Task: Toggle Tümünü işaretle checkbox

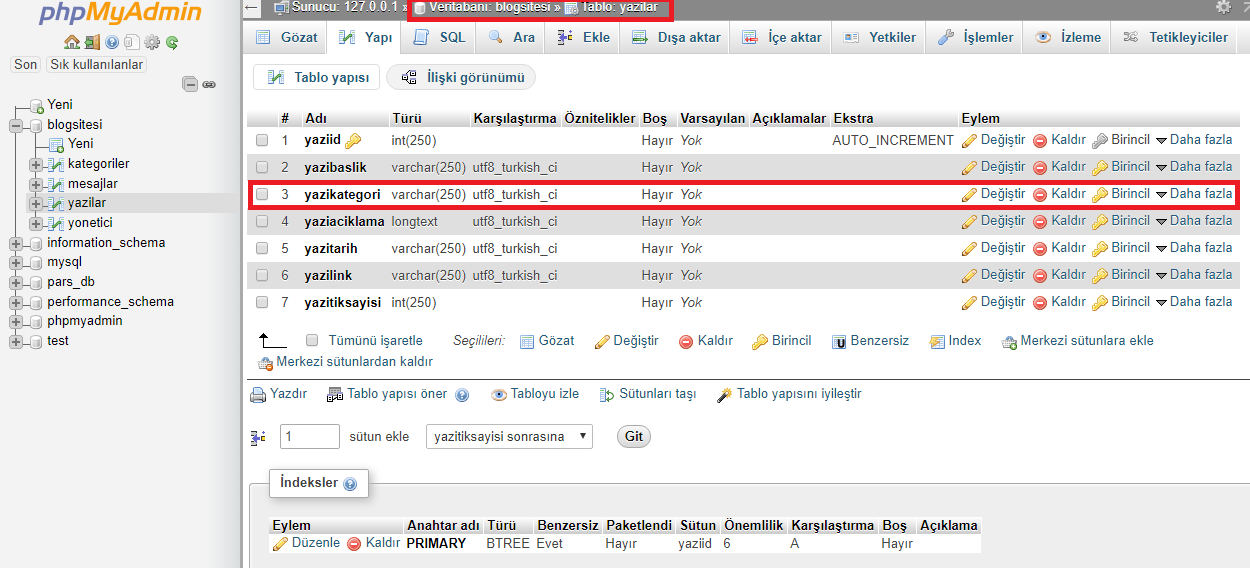Action: pos(312,340)
